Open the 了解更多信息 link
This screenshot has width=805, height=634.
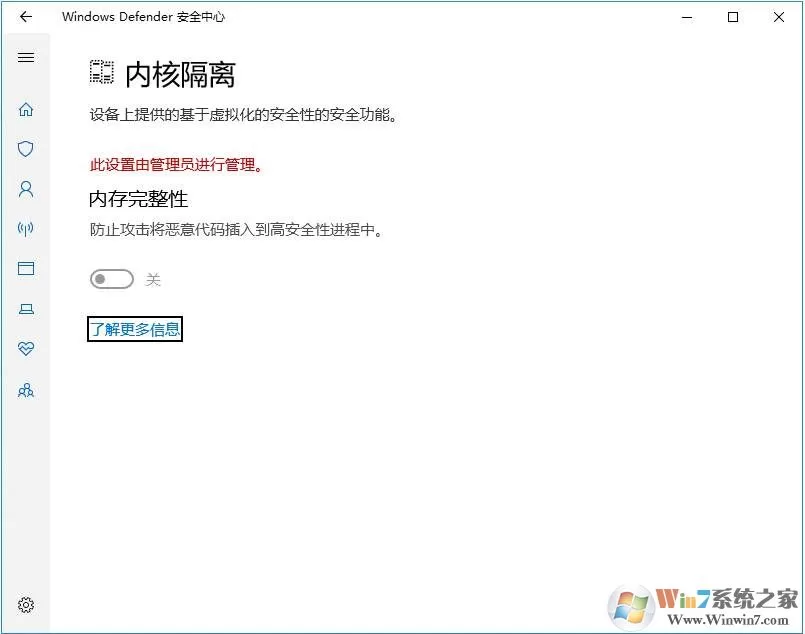pos(135,329)
